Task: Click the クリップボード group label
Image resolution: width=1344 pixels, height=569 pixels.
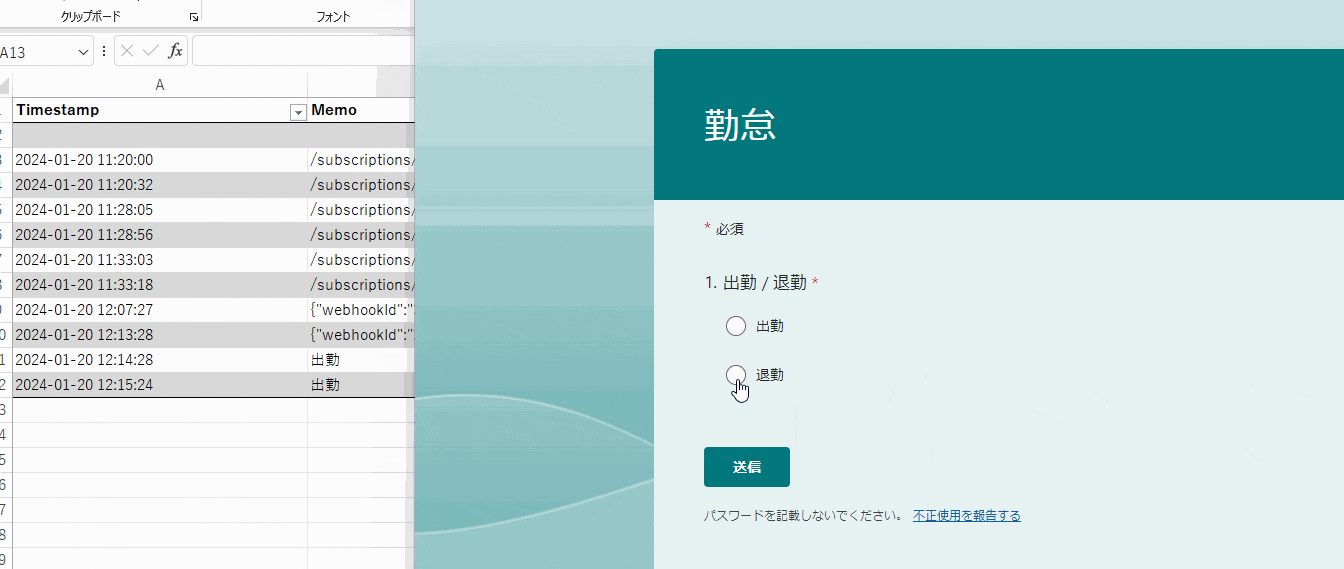Action: point(90,17)
